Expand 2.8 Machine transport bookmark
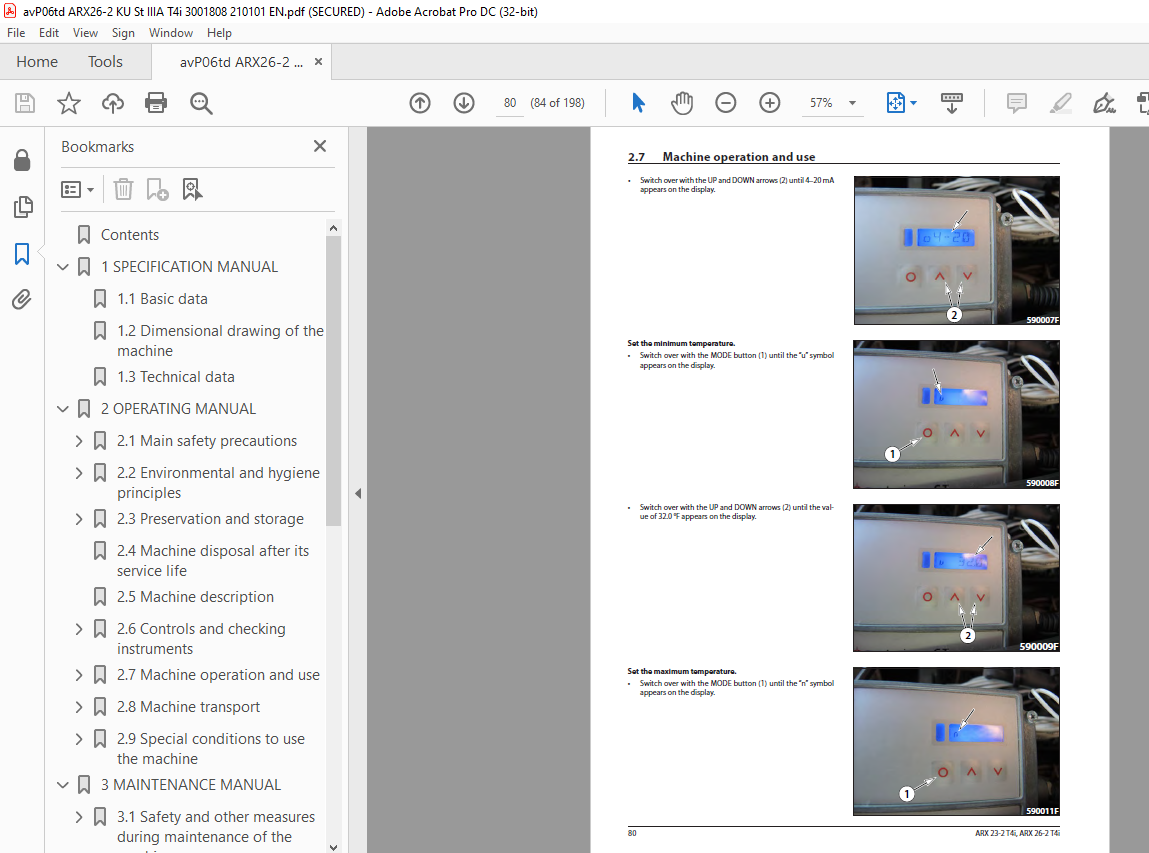This screenshot has width=1149, height=853. pos(79,707)
